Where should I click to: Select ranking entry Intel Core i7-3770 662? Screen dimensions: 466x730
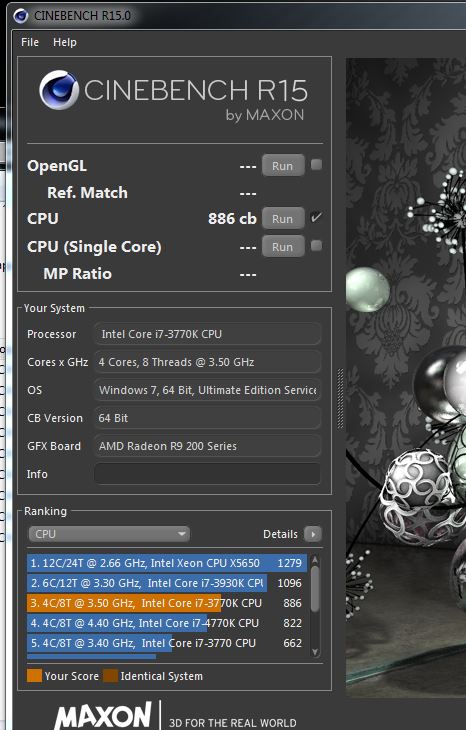tap(167, 643)
